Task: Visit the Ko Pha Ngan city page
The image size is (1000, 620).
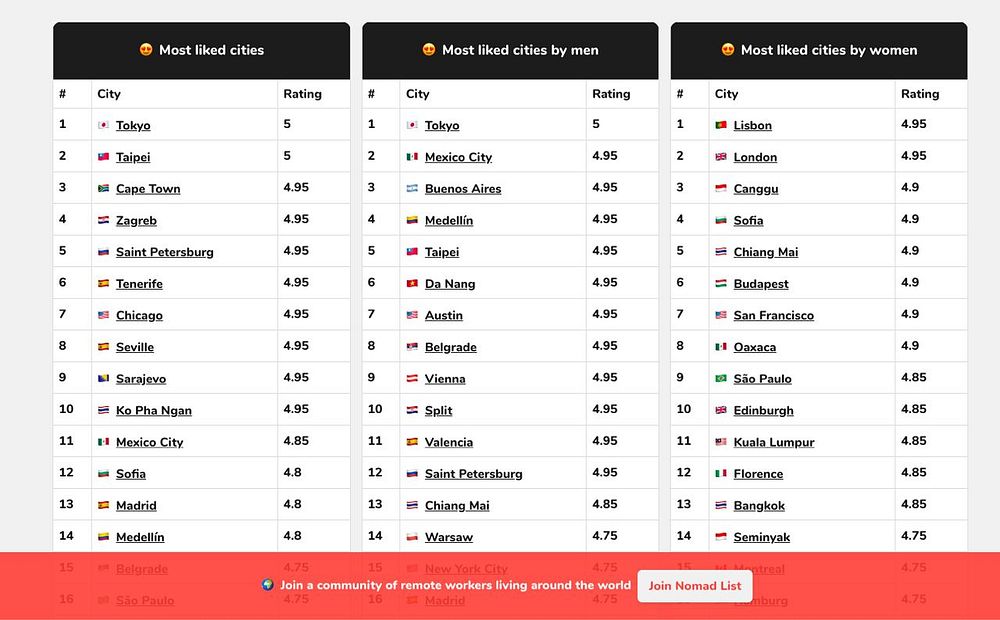Action: [x=154, y=410]
